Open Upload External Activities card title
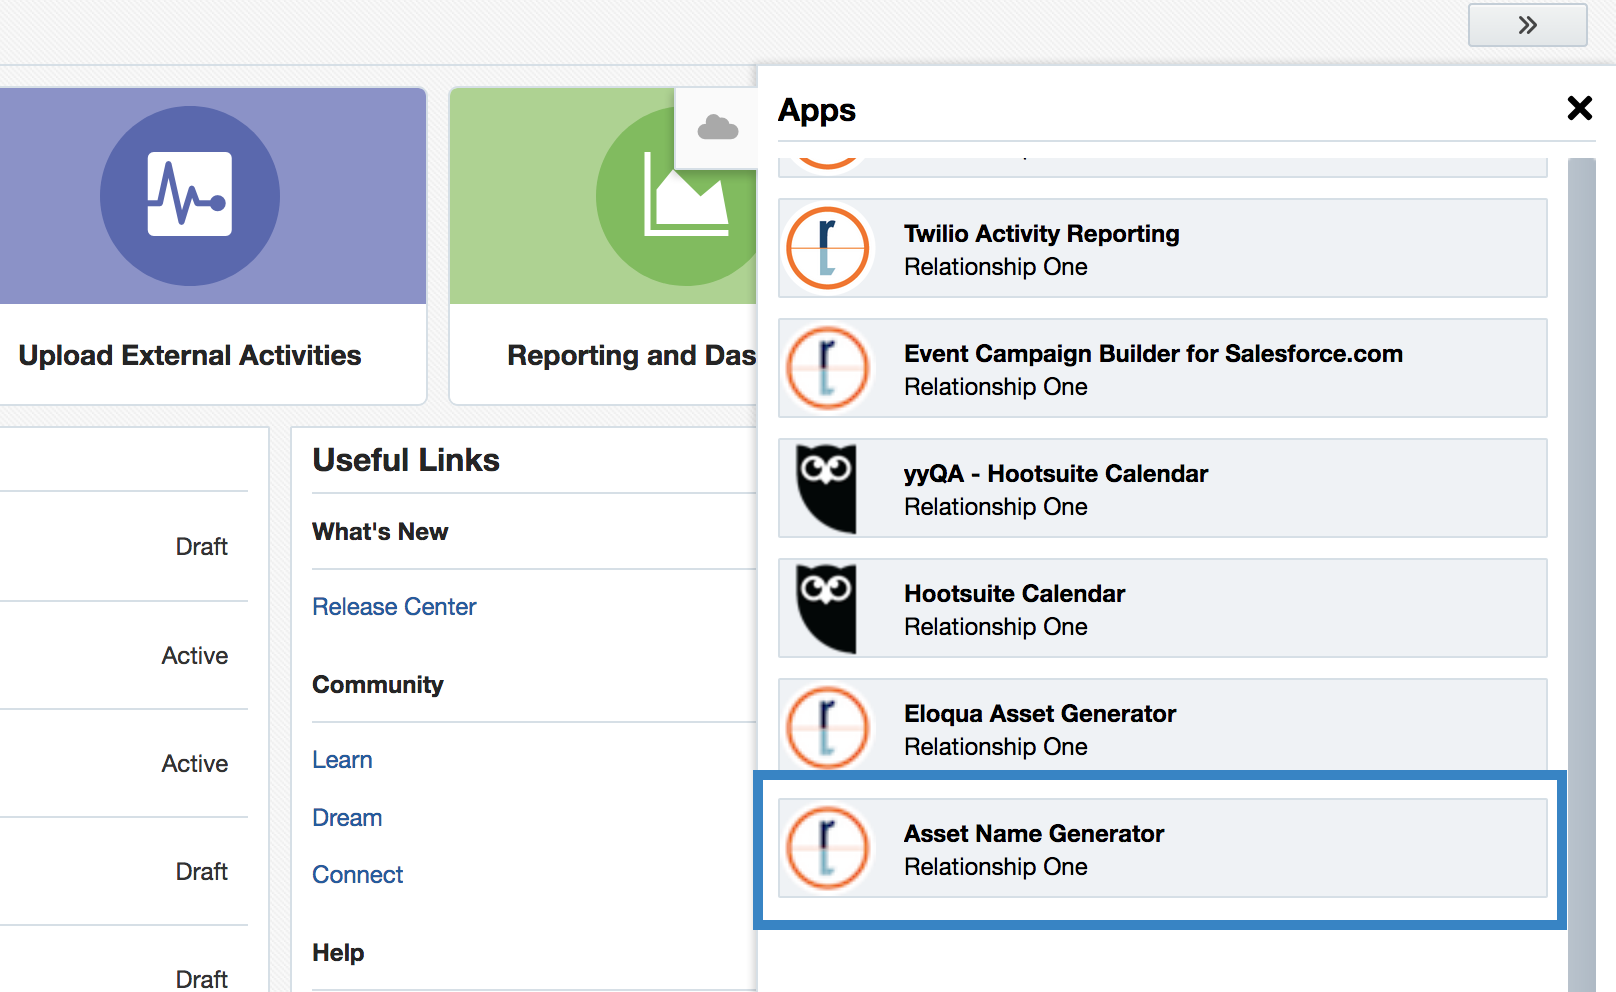The width and height of the screenshot is (1616, 992). pos(190,356)
